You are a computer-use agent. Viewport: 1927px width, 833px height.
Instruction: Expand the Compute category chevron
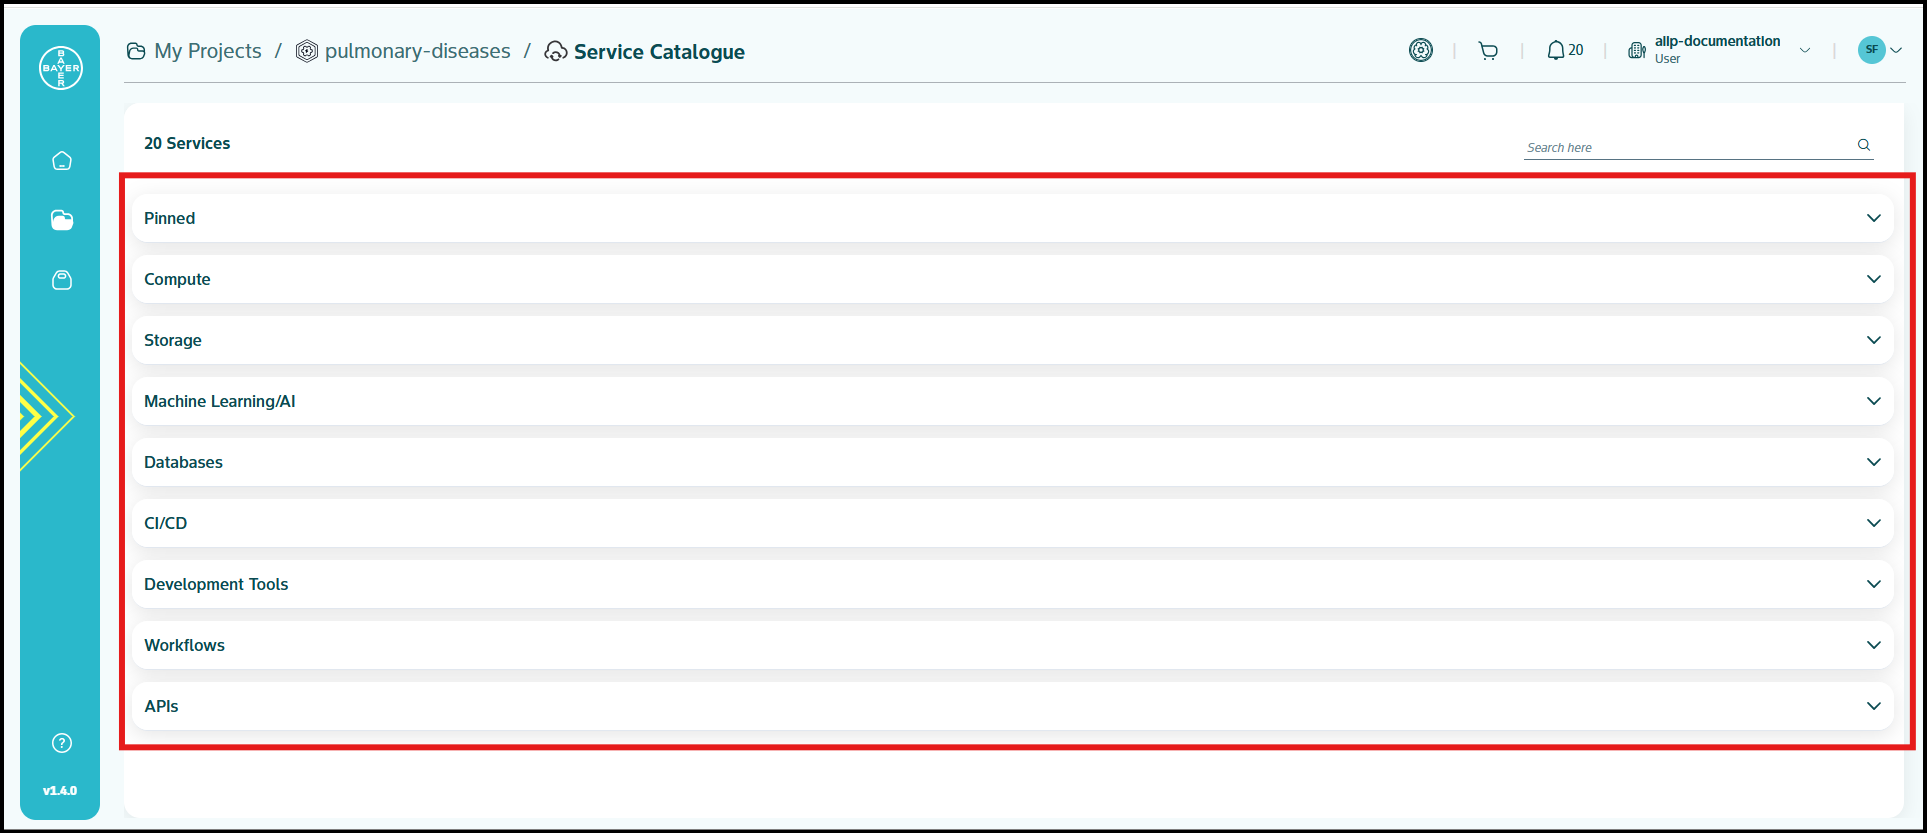[1873, 279]
